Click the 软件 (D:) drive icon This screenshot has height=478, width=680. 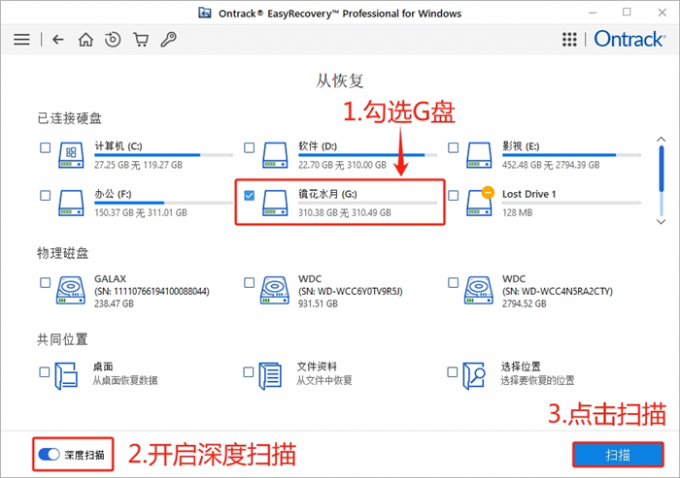(275, 155)
